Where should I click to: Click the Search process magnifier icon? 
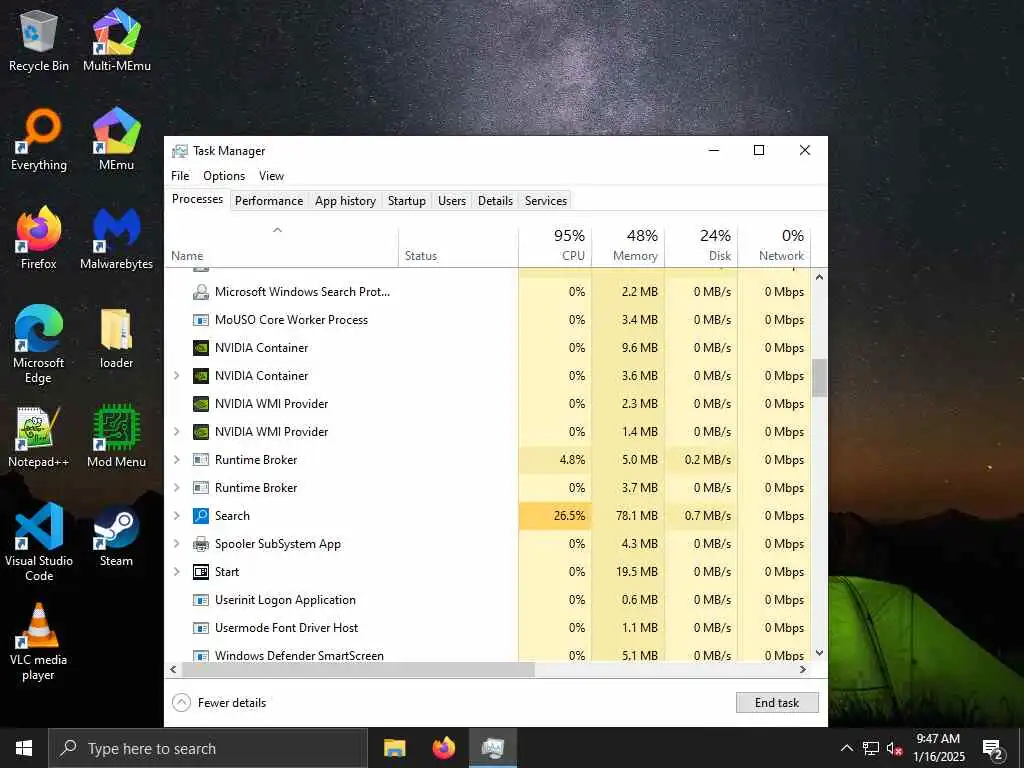click(x=201, y=516)
